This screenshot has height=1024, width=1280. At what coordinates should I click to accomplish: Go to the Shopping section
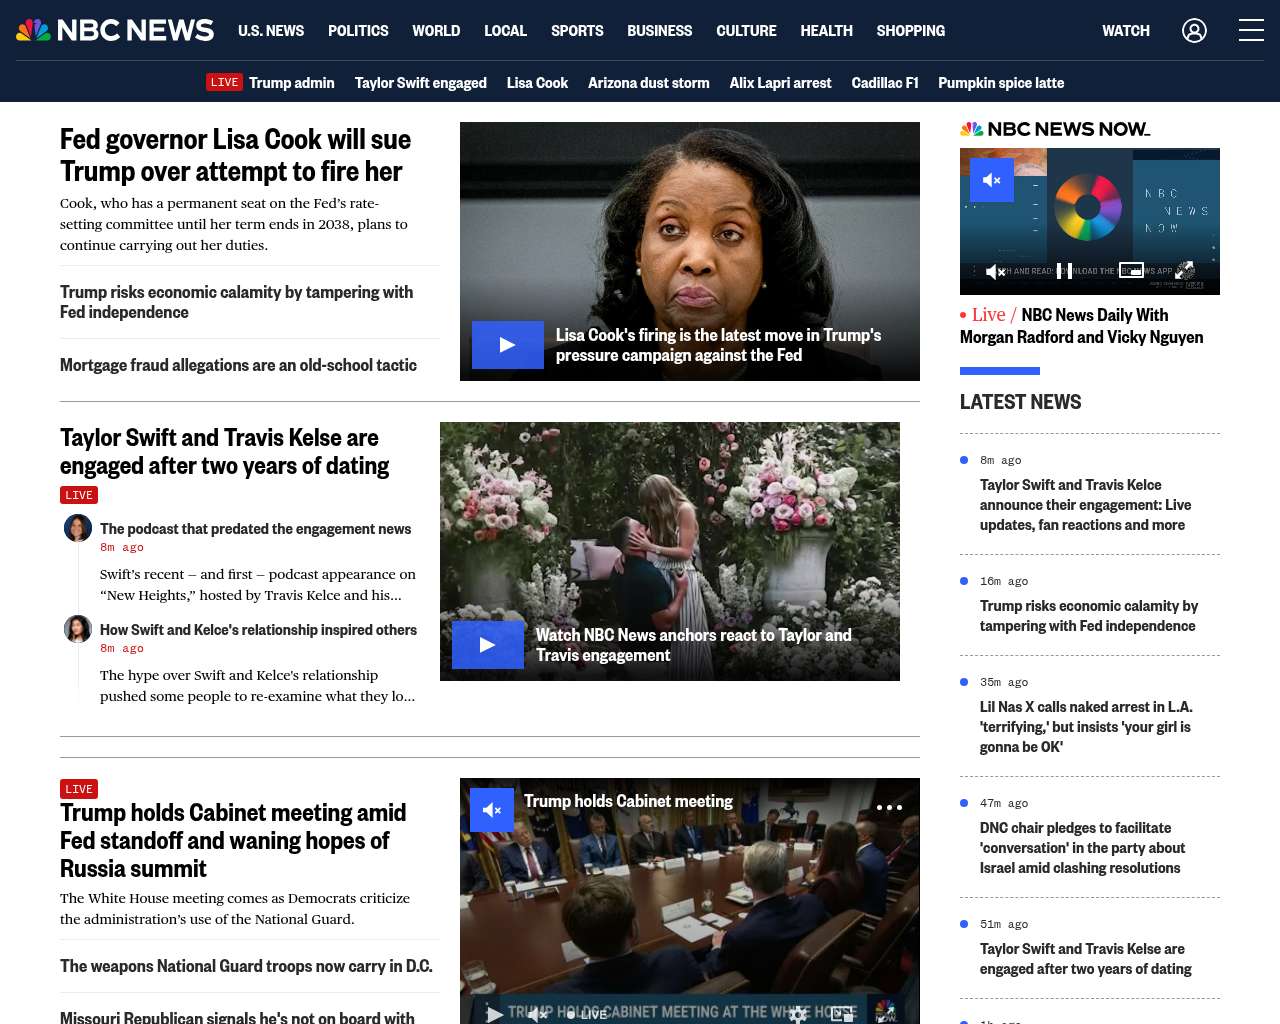910,31
